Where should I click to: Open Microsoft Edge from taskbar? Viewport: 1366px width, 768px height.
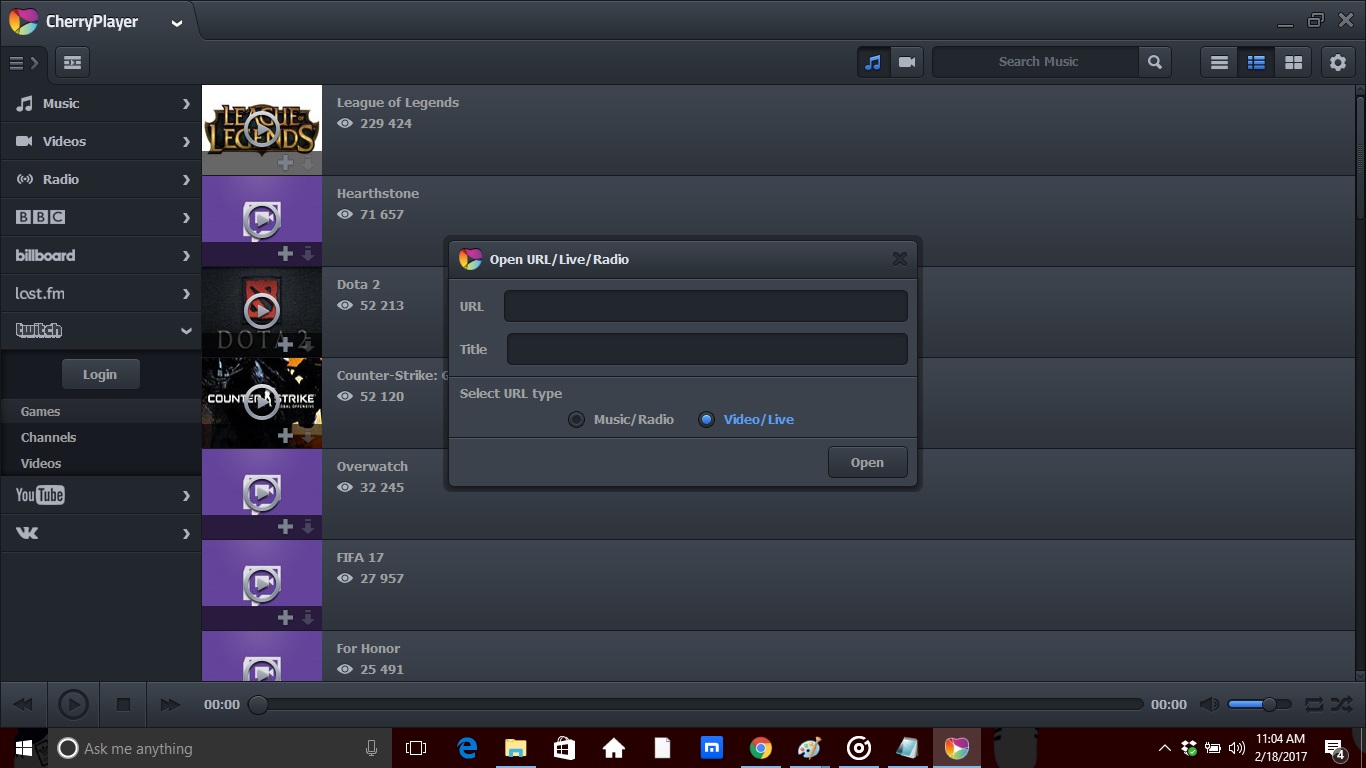[x=466, y=748]
